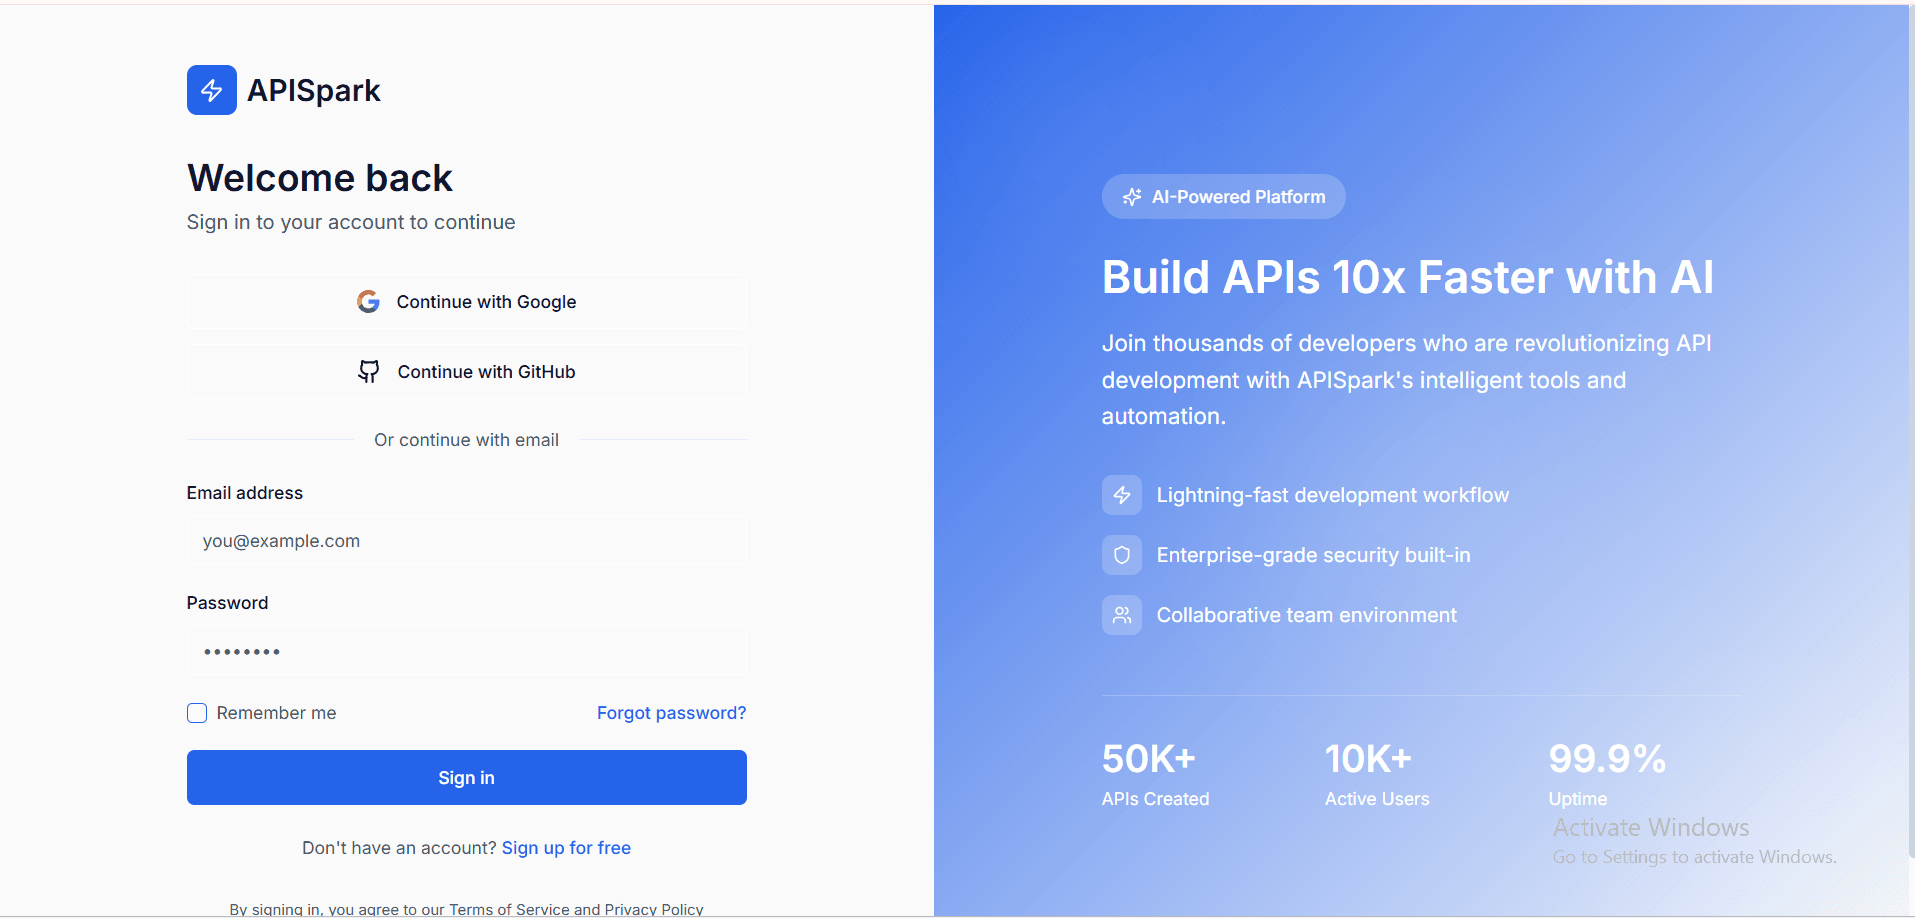Click the Build APIs 10x Faster with AI heading
This screenshot has width=1915, height=918.
(1408, 277)
